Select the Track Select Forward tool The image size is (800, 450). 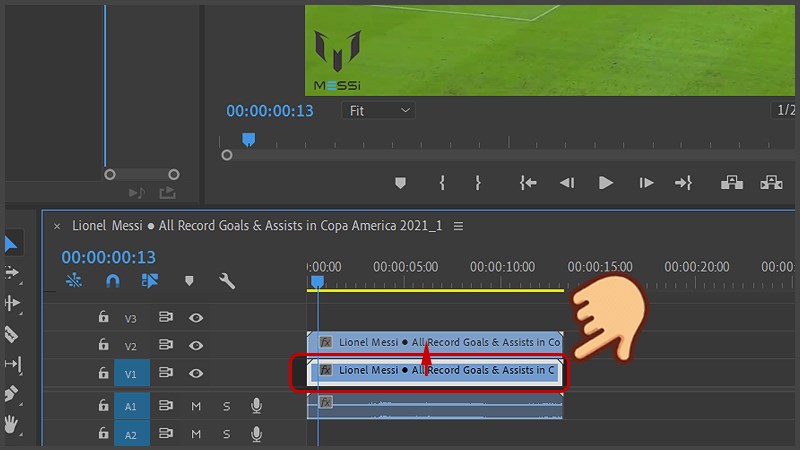pos(12,272)
